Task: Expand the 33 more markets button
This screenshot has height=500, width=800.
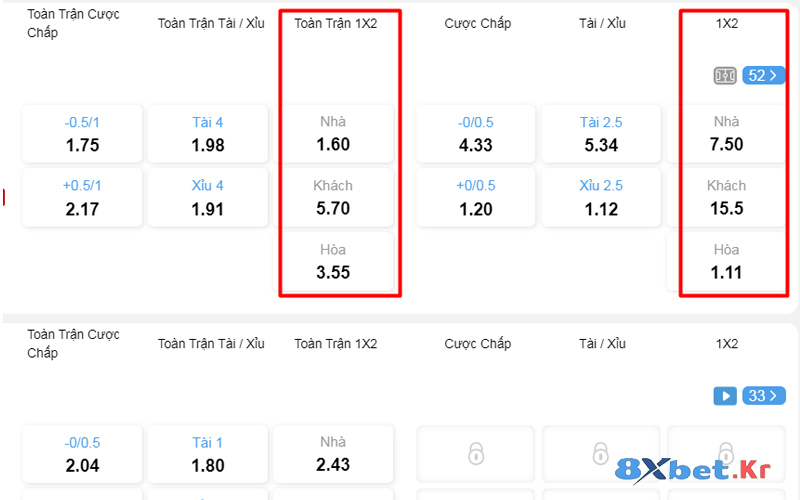Action: 764,396
